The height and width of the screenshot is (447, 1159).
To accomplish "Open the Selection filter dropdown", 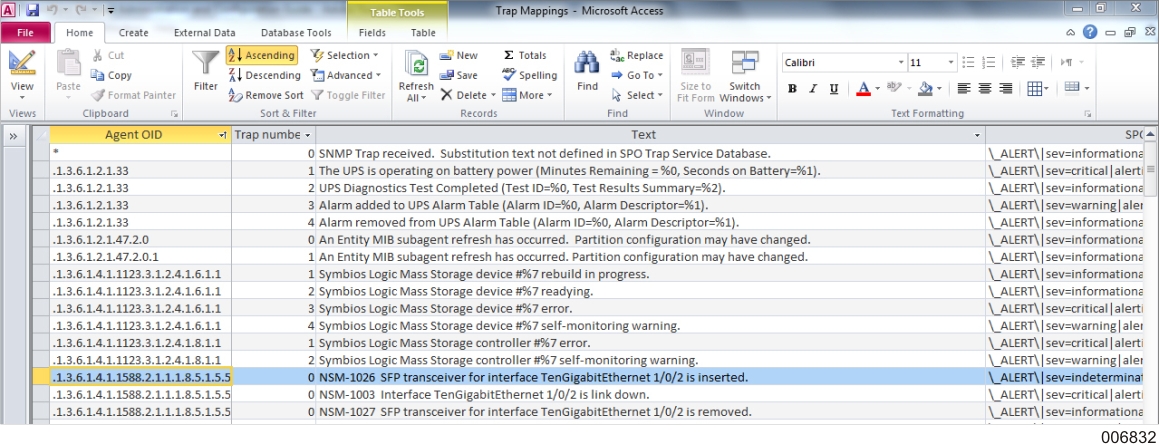I will point(344,55).
